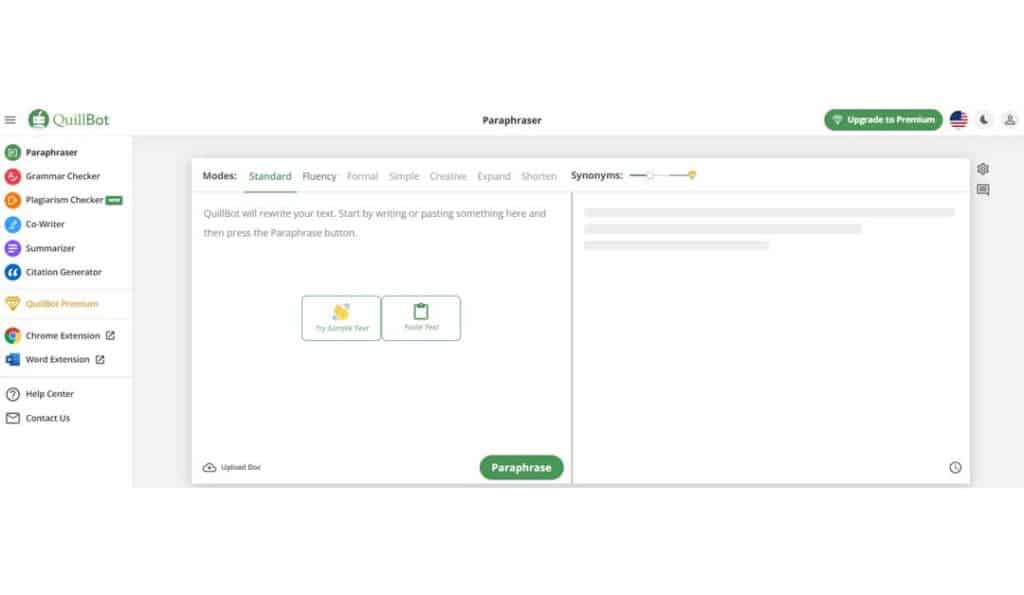Switch to Formal mode
1024x595 pixels.
point(362,176)
